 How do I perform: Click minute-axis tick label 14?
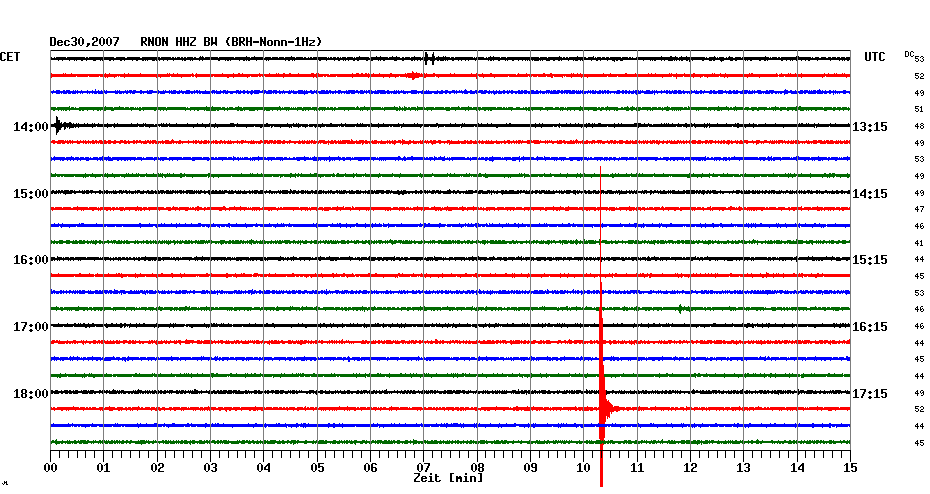(797, 468)
